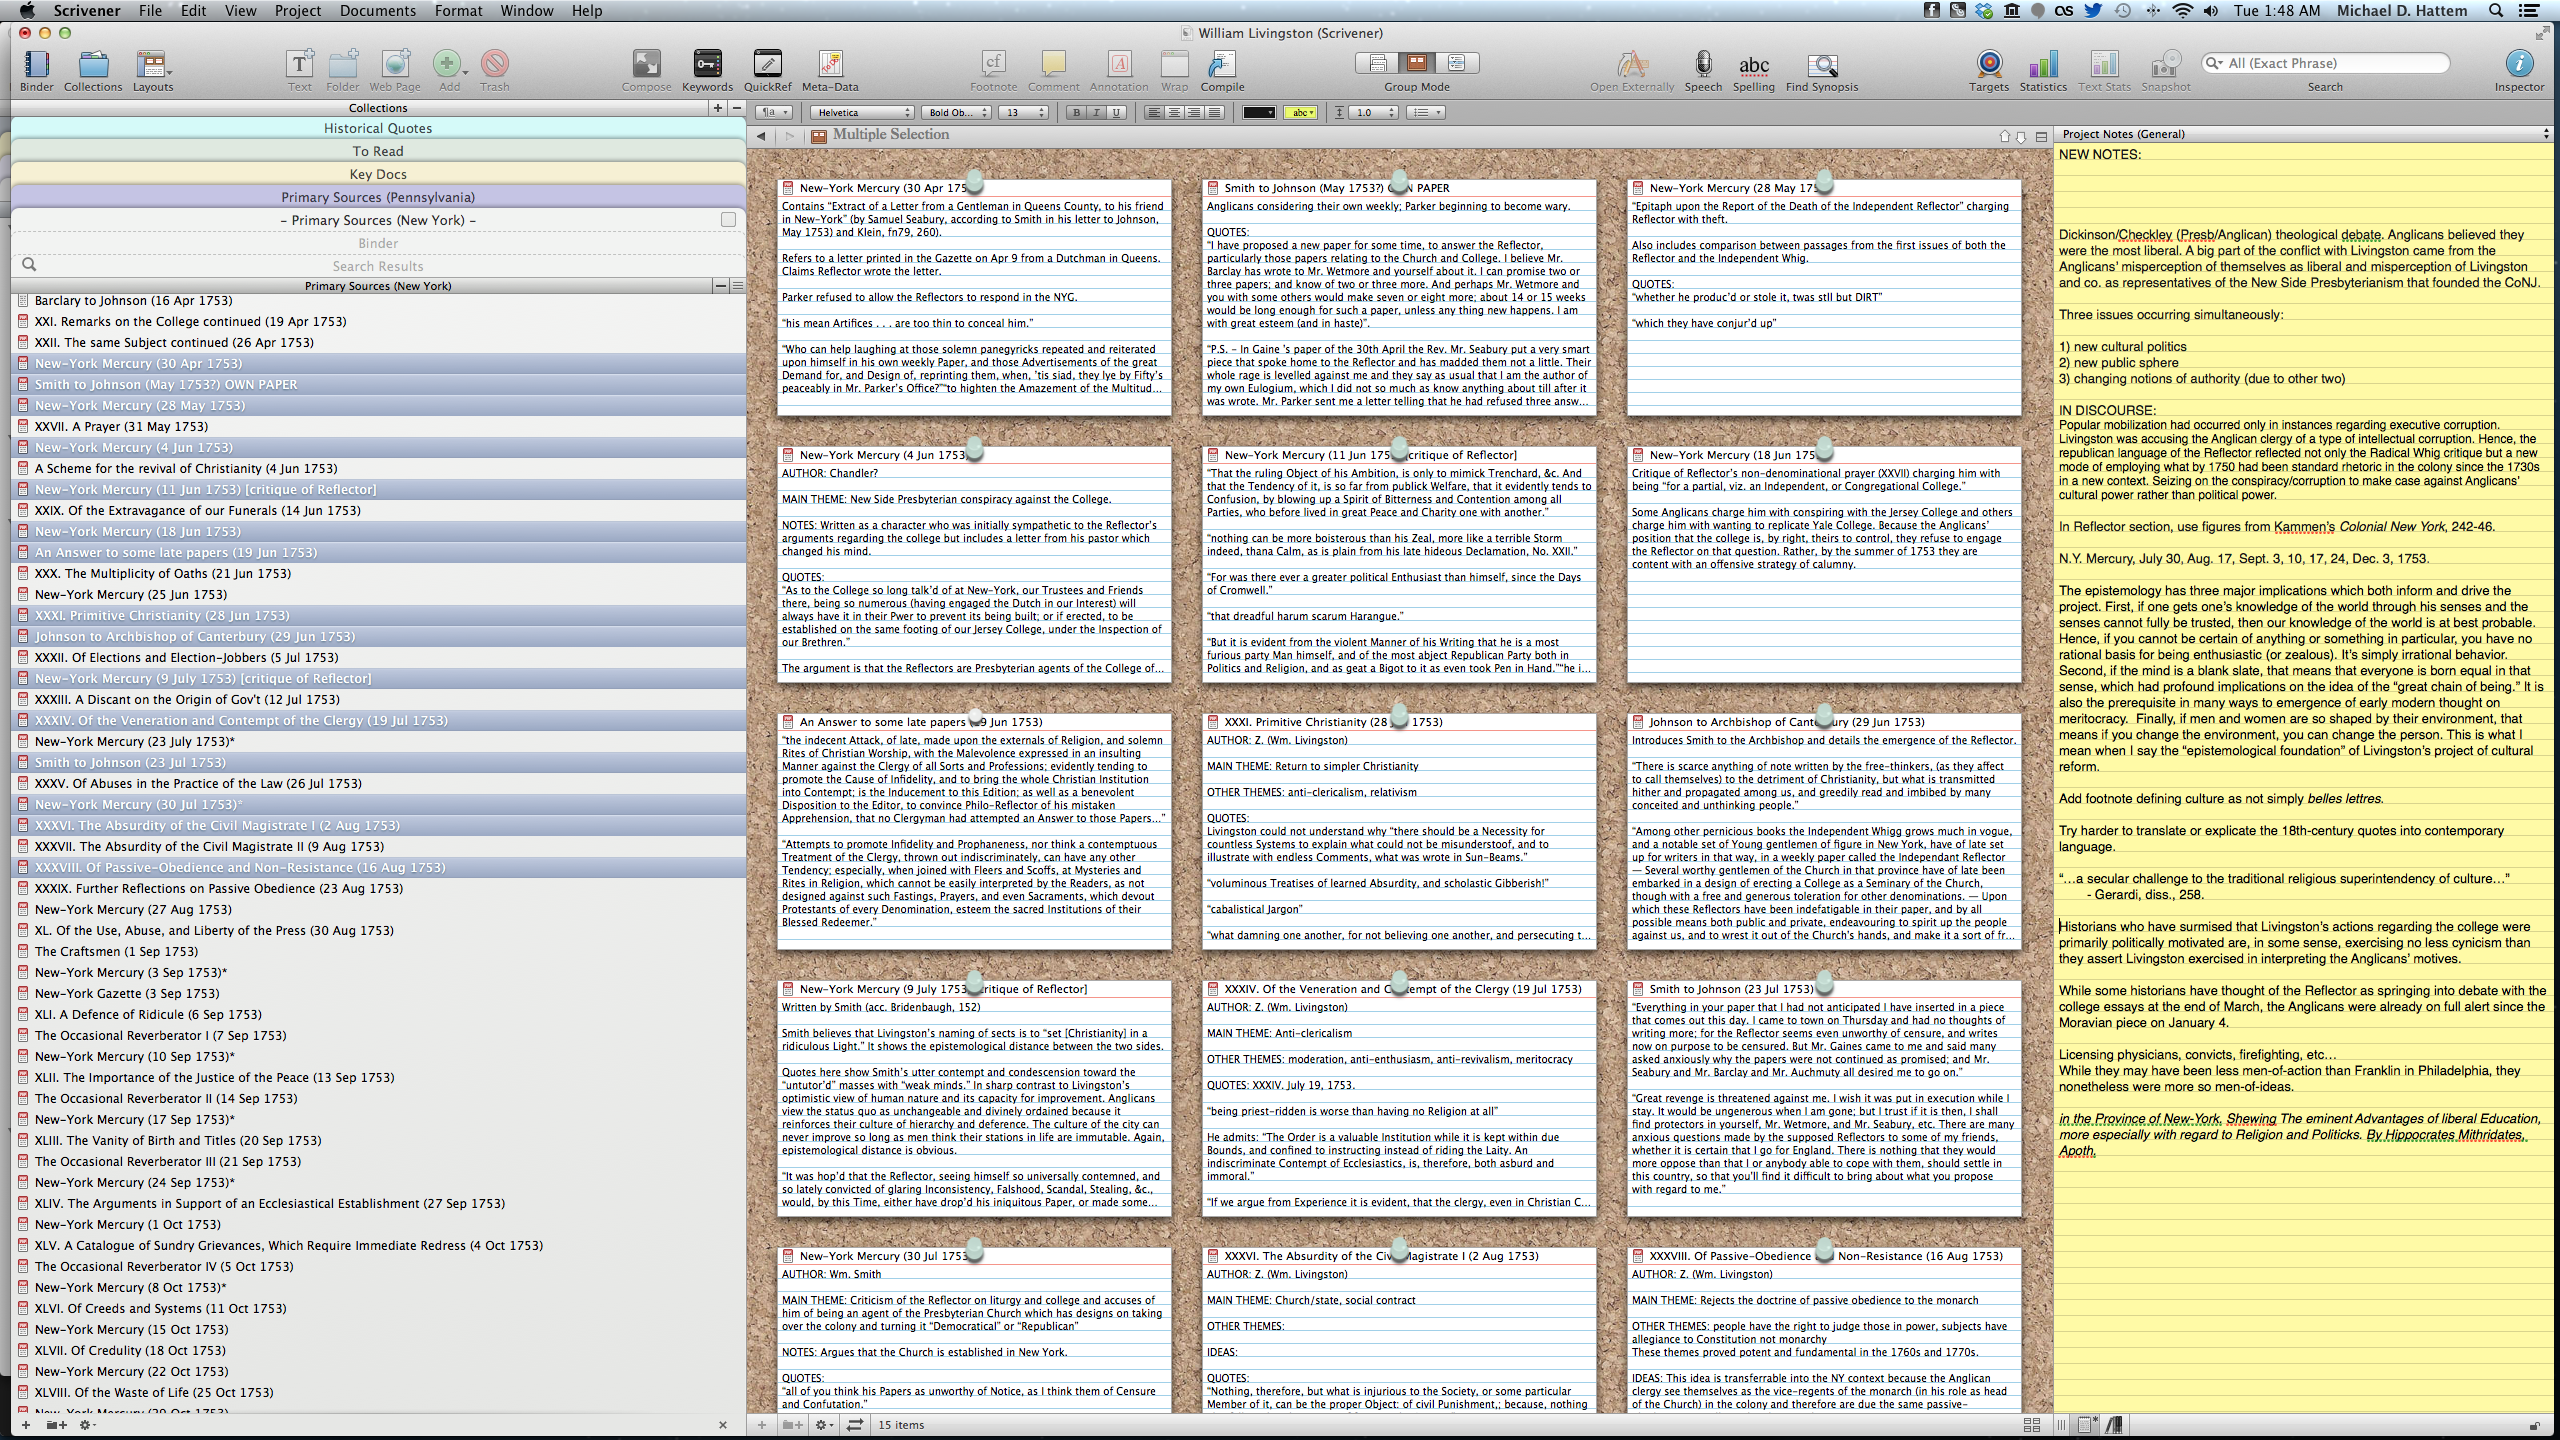
Task: Click the QuickRef toolbar icon
Action: click(767, 65)
